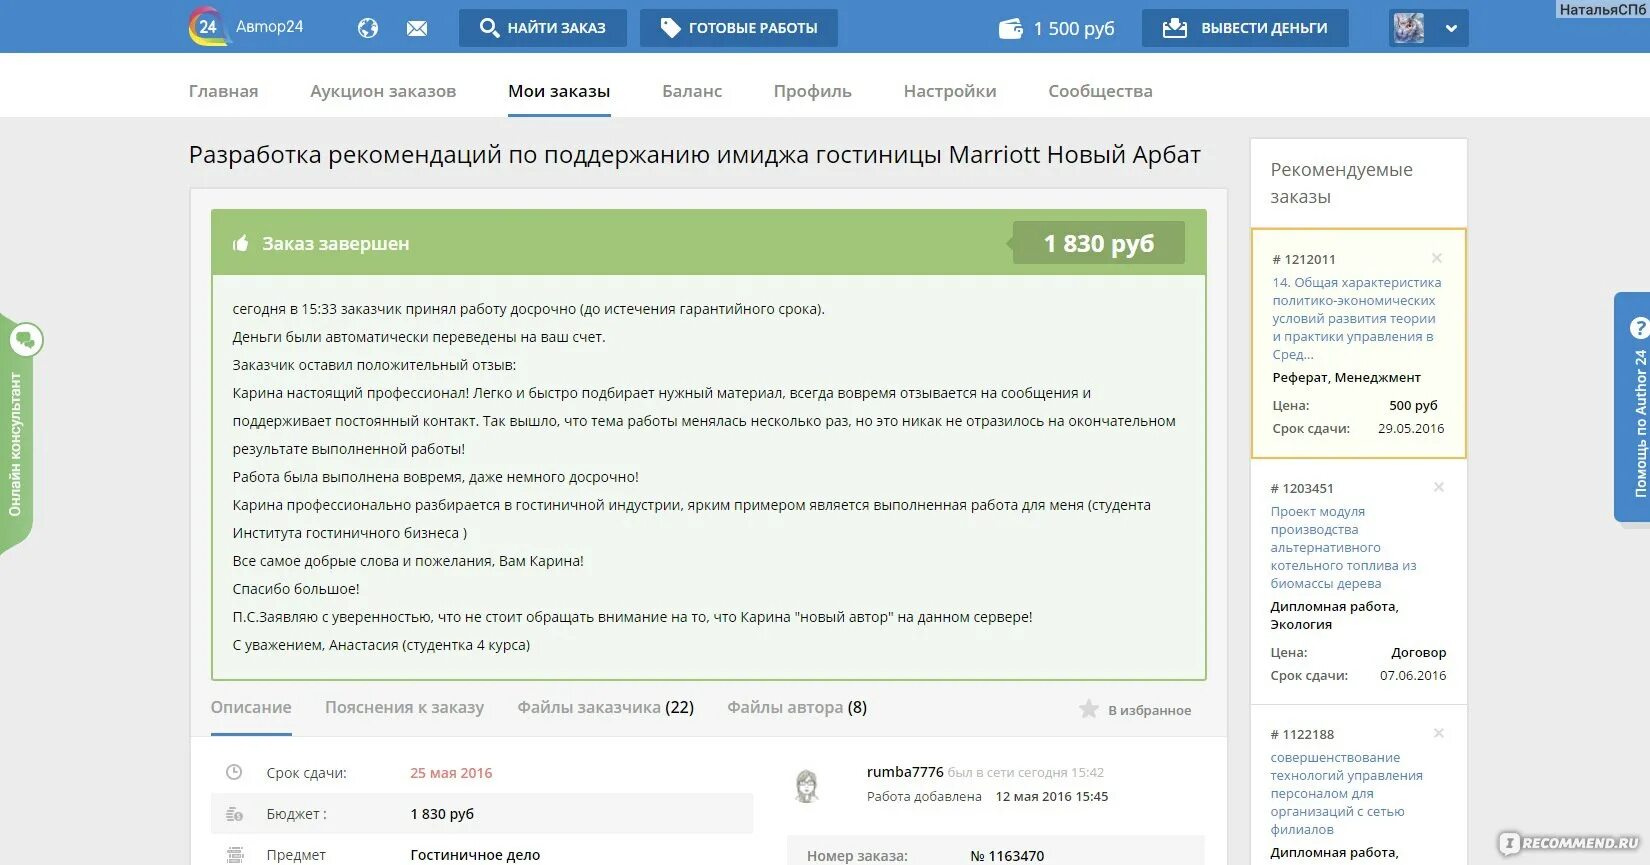
Task: Open the Проект модуля производства order link
Action: pyautogui.click(x=1343, y=547)
